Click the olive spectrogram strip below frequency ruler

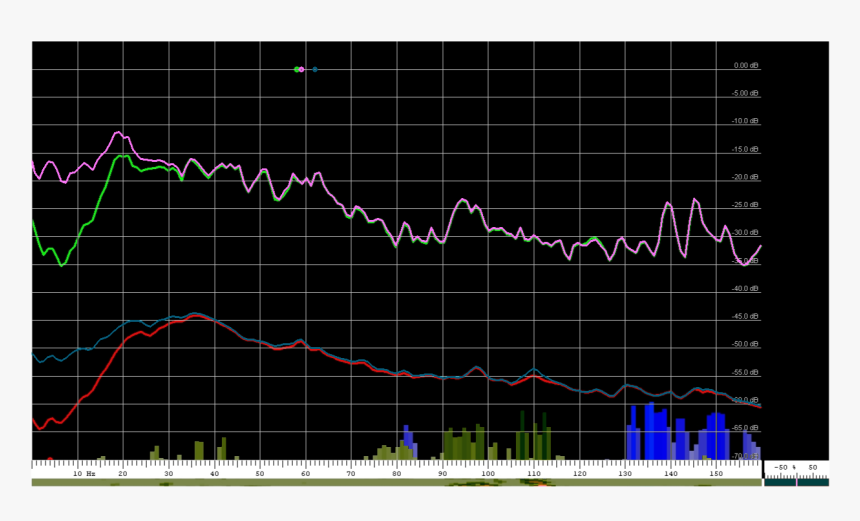tap(397, 483)
